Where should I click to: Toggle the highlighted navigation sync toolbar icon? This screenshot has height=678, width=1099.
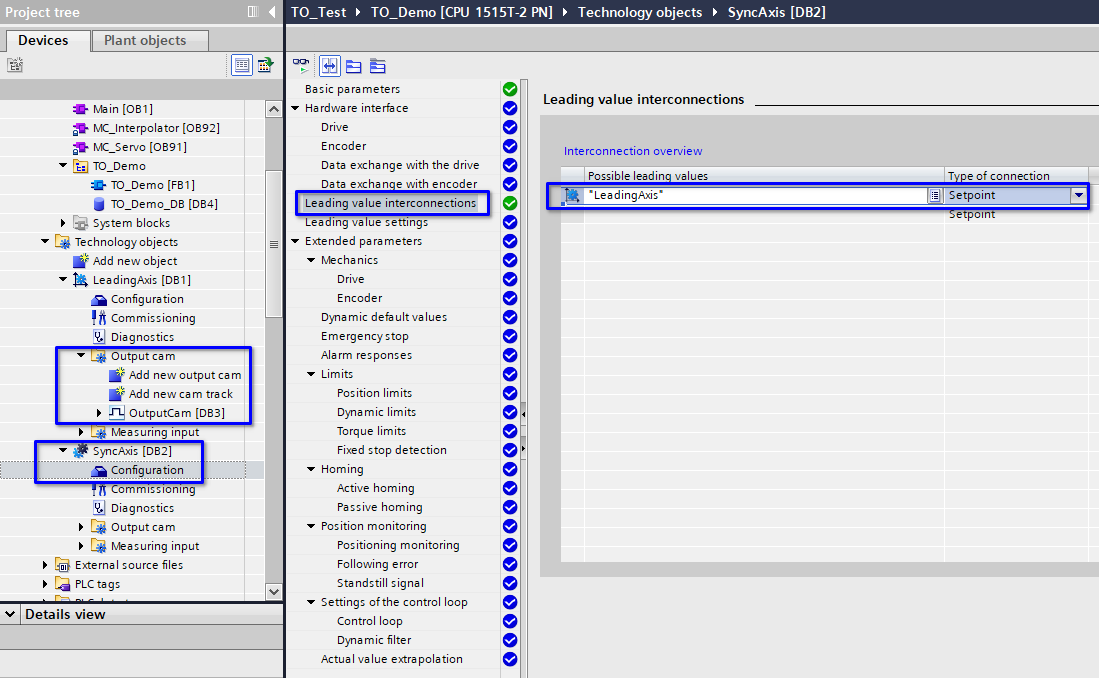point(329,66)
